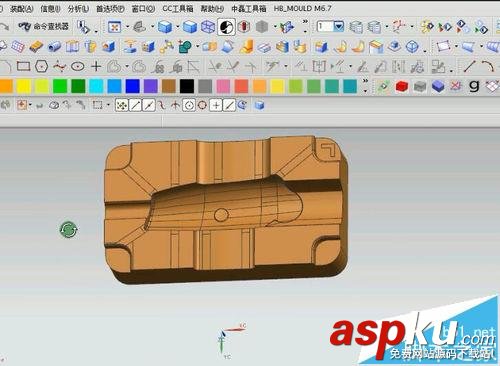Click the red cube icon
500x366 pixels.
click(x=402, y=86)
